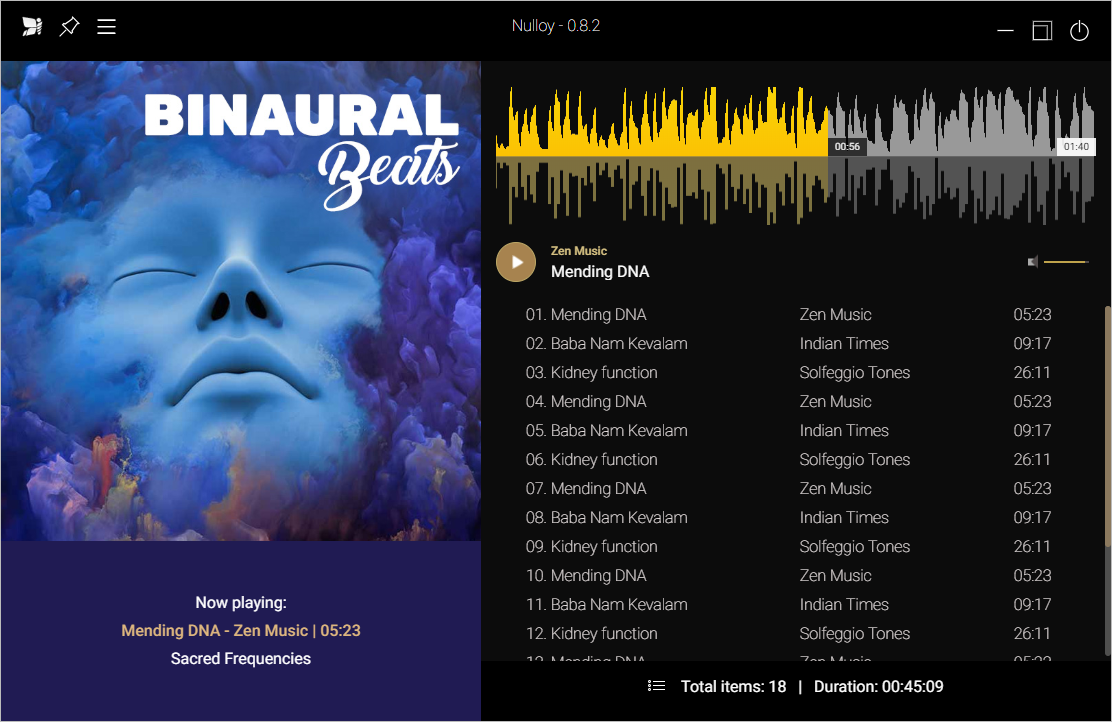Select track 01. Mending DNA

788,314
